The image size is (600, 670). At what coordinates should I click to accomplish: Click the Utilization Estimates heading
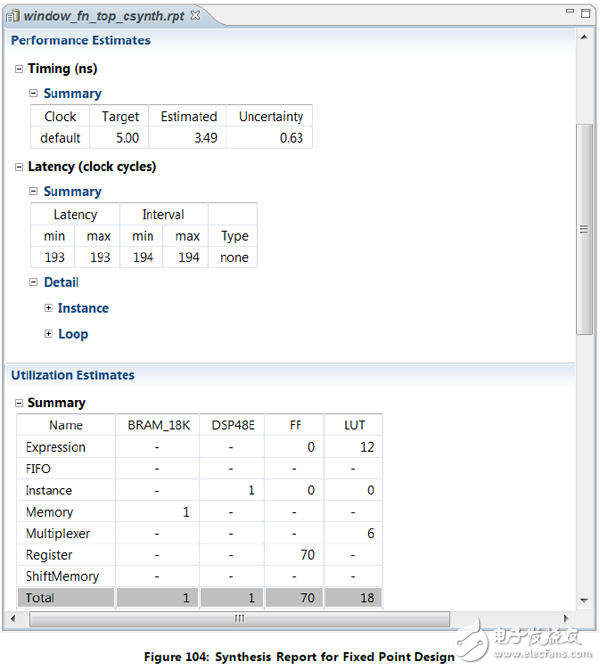coord(73,376)
